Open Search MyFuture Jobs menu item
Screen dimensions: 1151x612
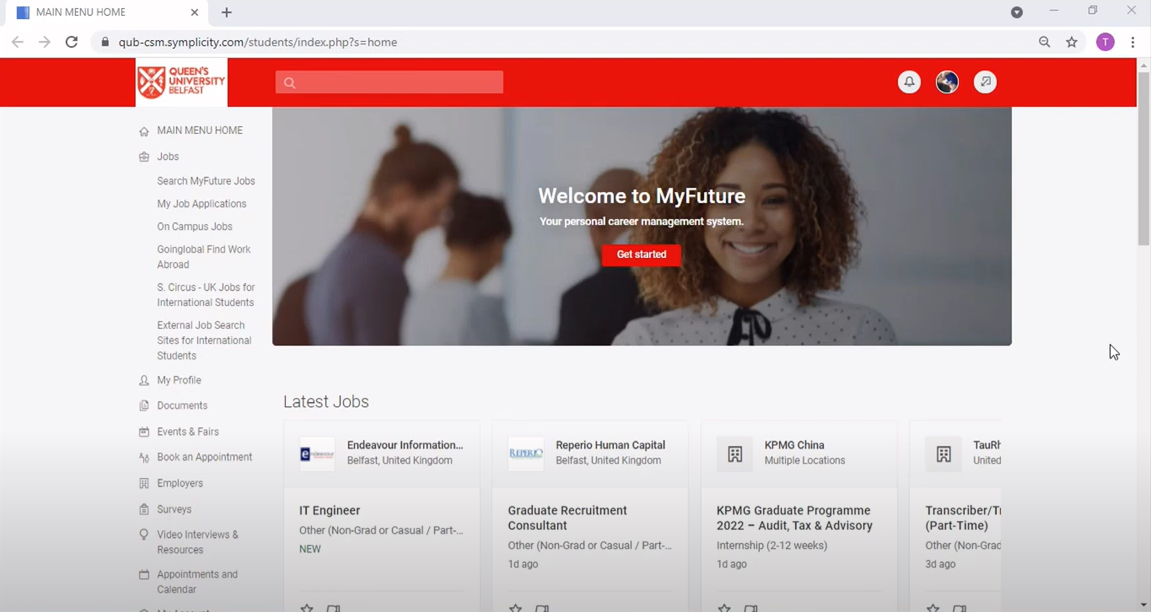(206, 181)
